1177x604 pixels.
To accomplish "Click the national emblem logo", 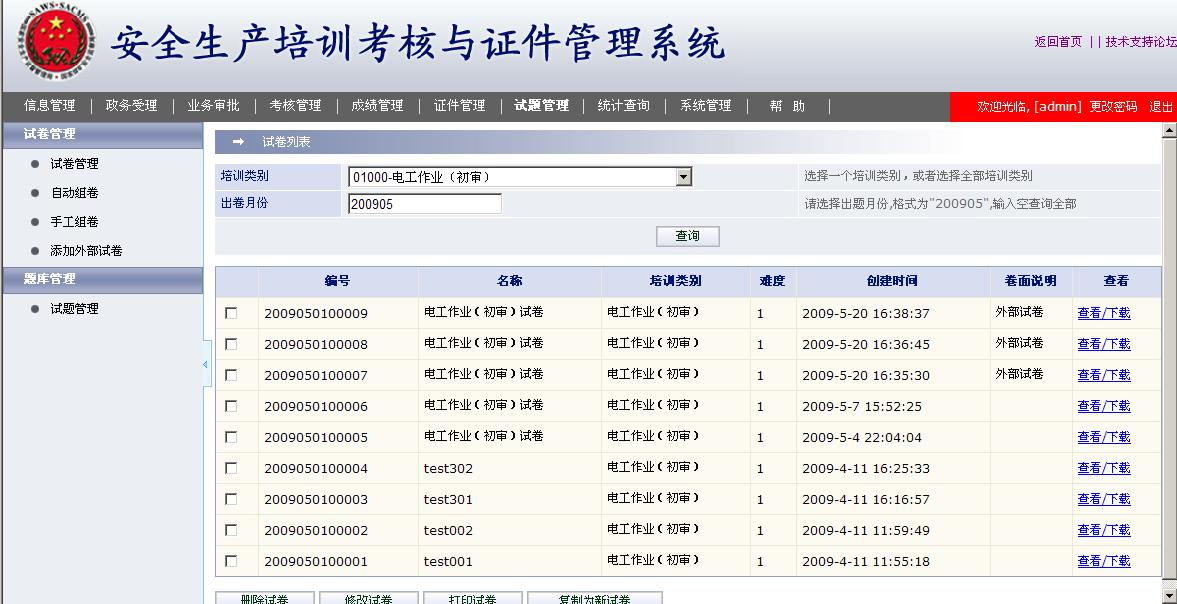I will [x=57, y=41].
